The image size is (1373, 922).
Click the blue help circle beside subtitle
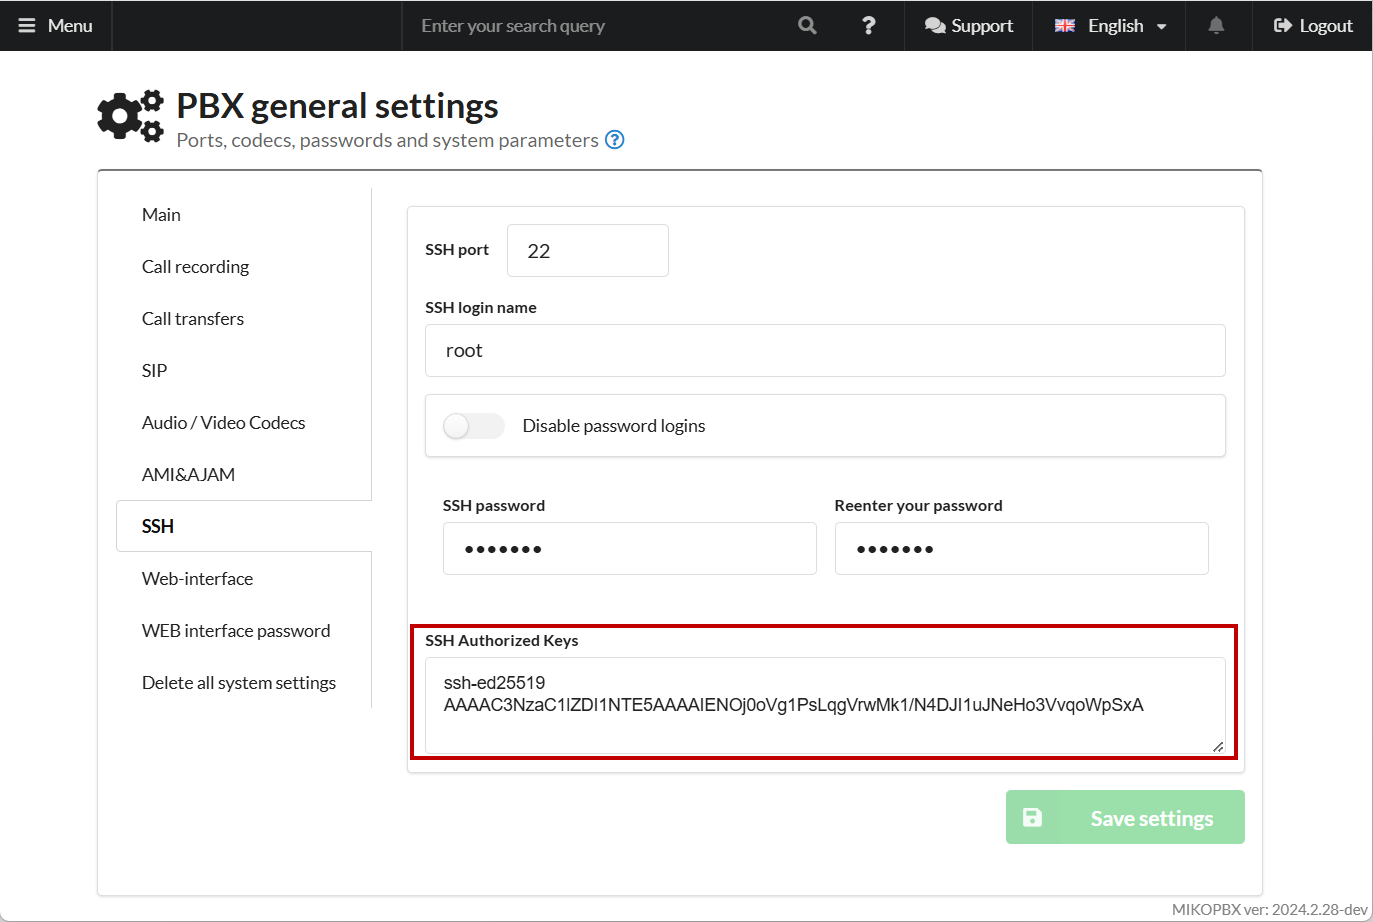(x=615, y=140)
